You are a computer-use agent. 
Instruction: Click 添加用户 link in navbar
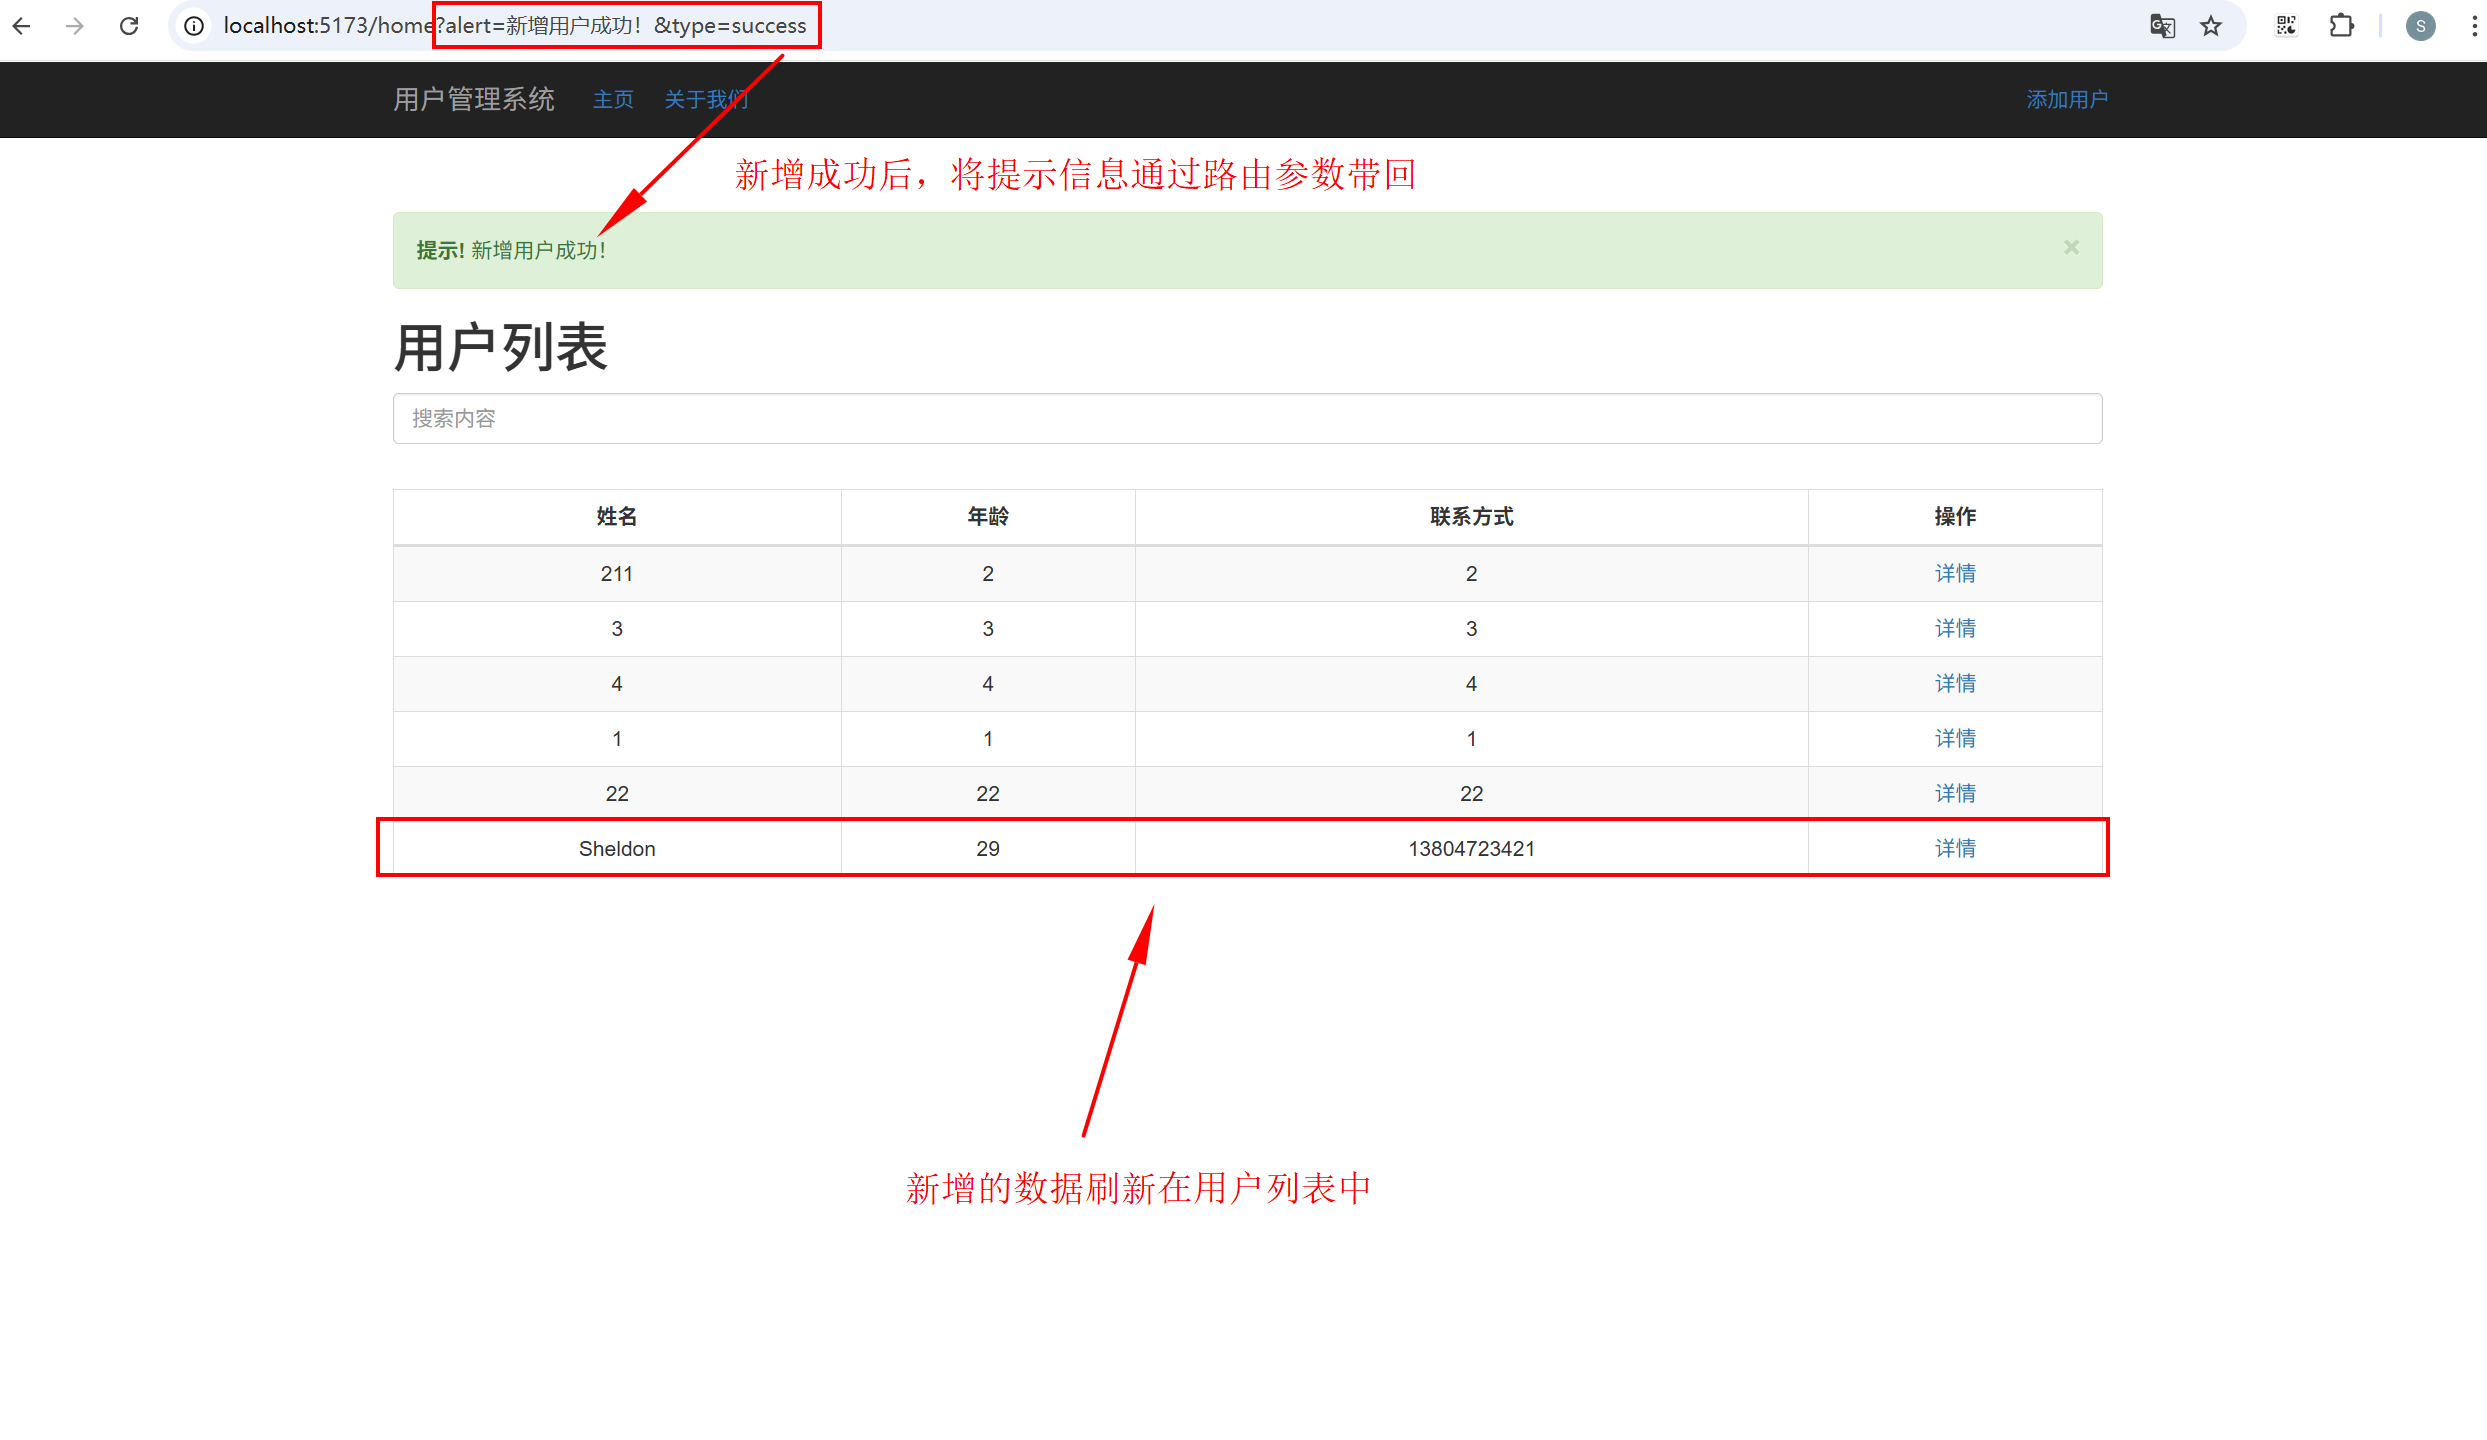click(2066, 100)
